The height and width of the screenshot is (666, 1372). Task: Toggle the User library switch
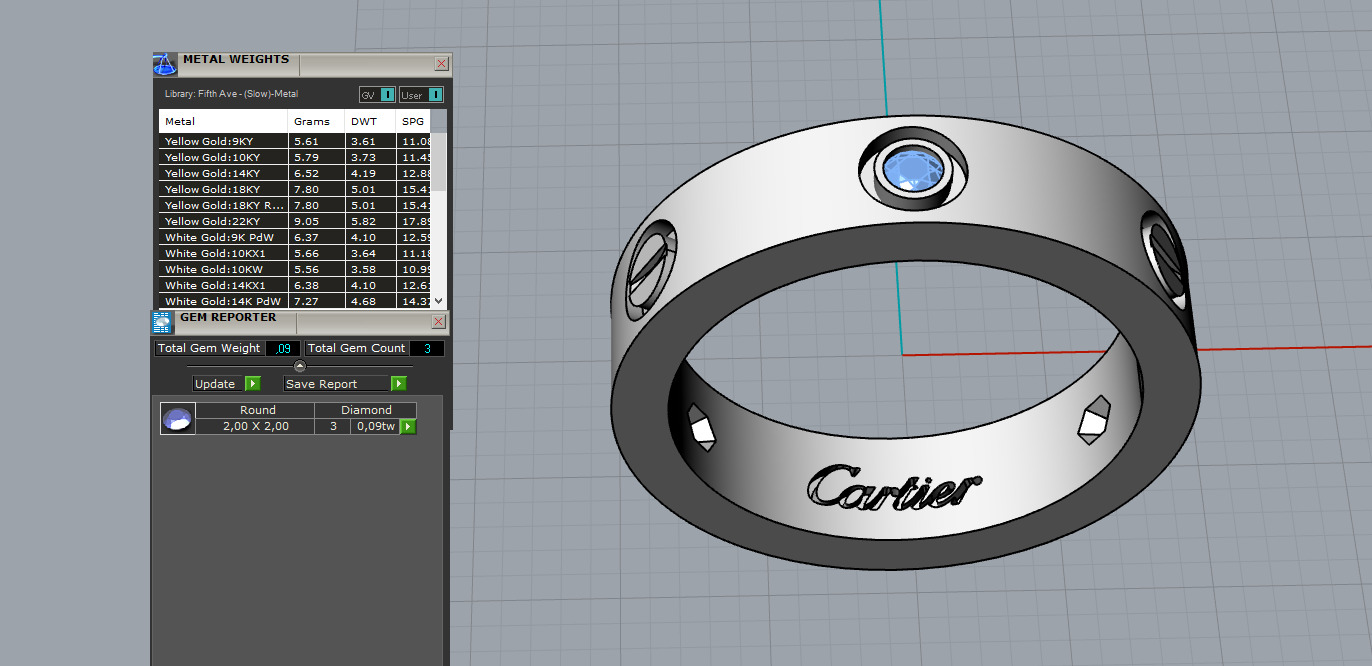(421, 95)
